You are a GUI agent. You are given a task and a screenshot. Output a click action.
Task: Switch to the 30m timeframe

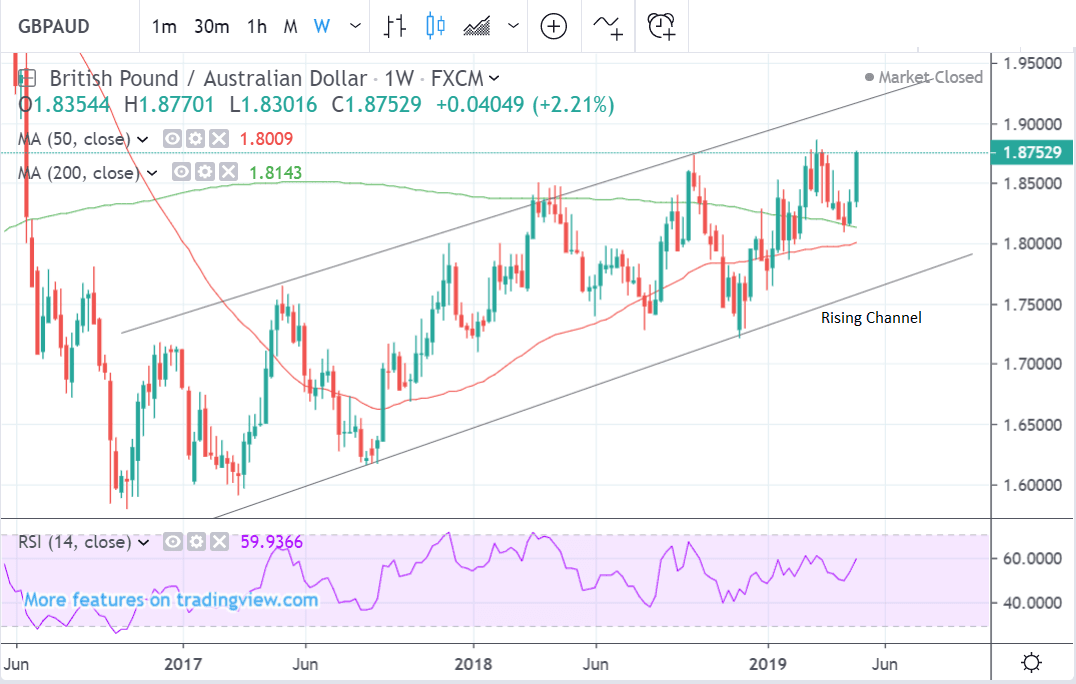coord(212,26)
